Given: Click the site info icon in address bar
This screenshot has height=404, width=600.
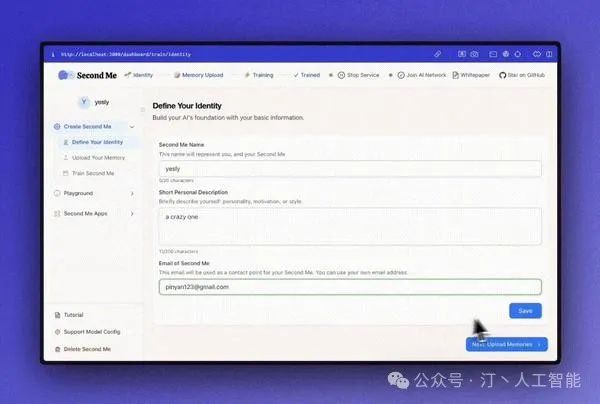Looking at the screenshot, I should 53,54.
